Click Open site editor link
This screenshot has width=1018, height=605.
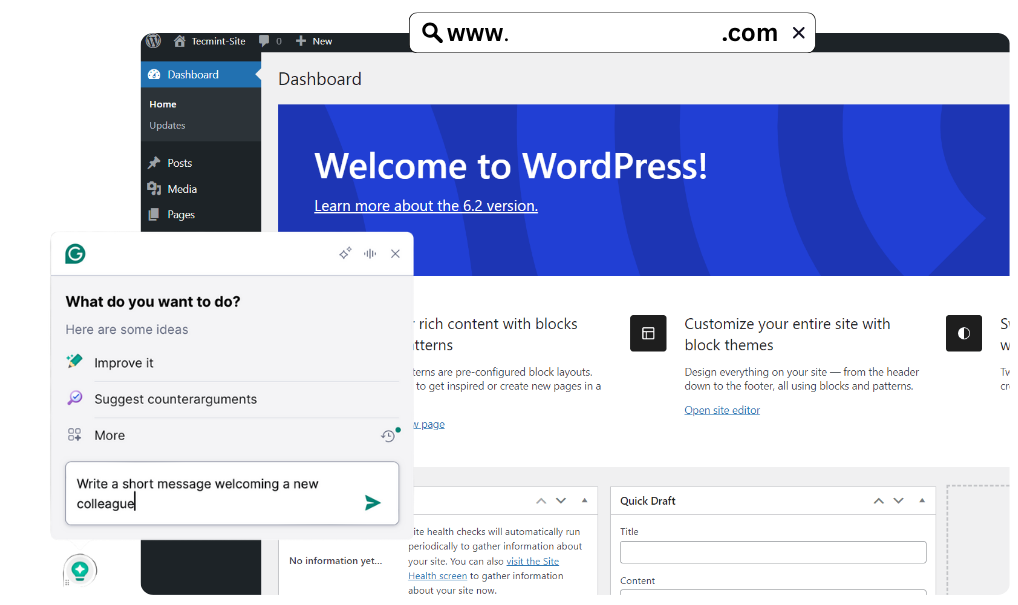[x=722, y=410]
